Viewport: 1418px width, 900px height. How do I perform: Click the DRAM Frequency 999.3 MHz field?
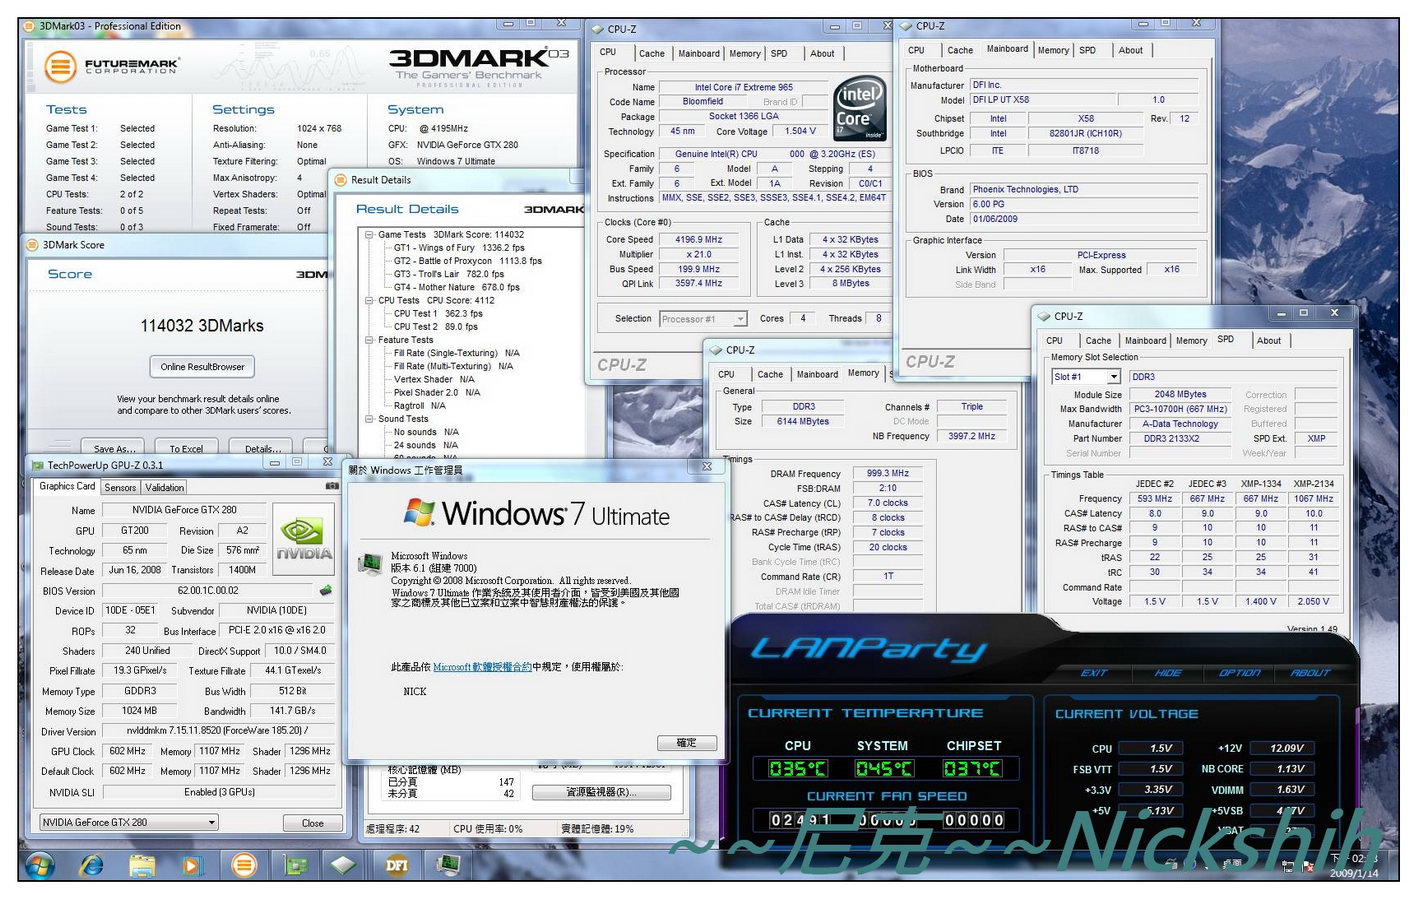pos(888,474)
